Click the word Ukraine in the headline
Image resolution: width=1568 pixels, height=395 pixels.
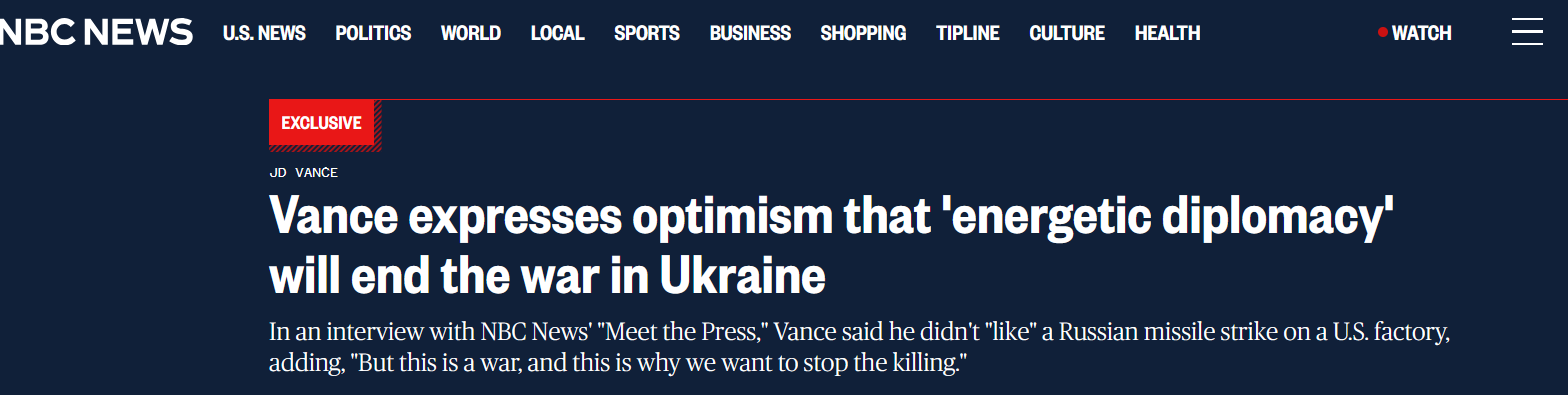coord(741,276)
